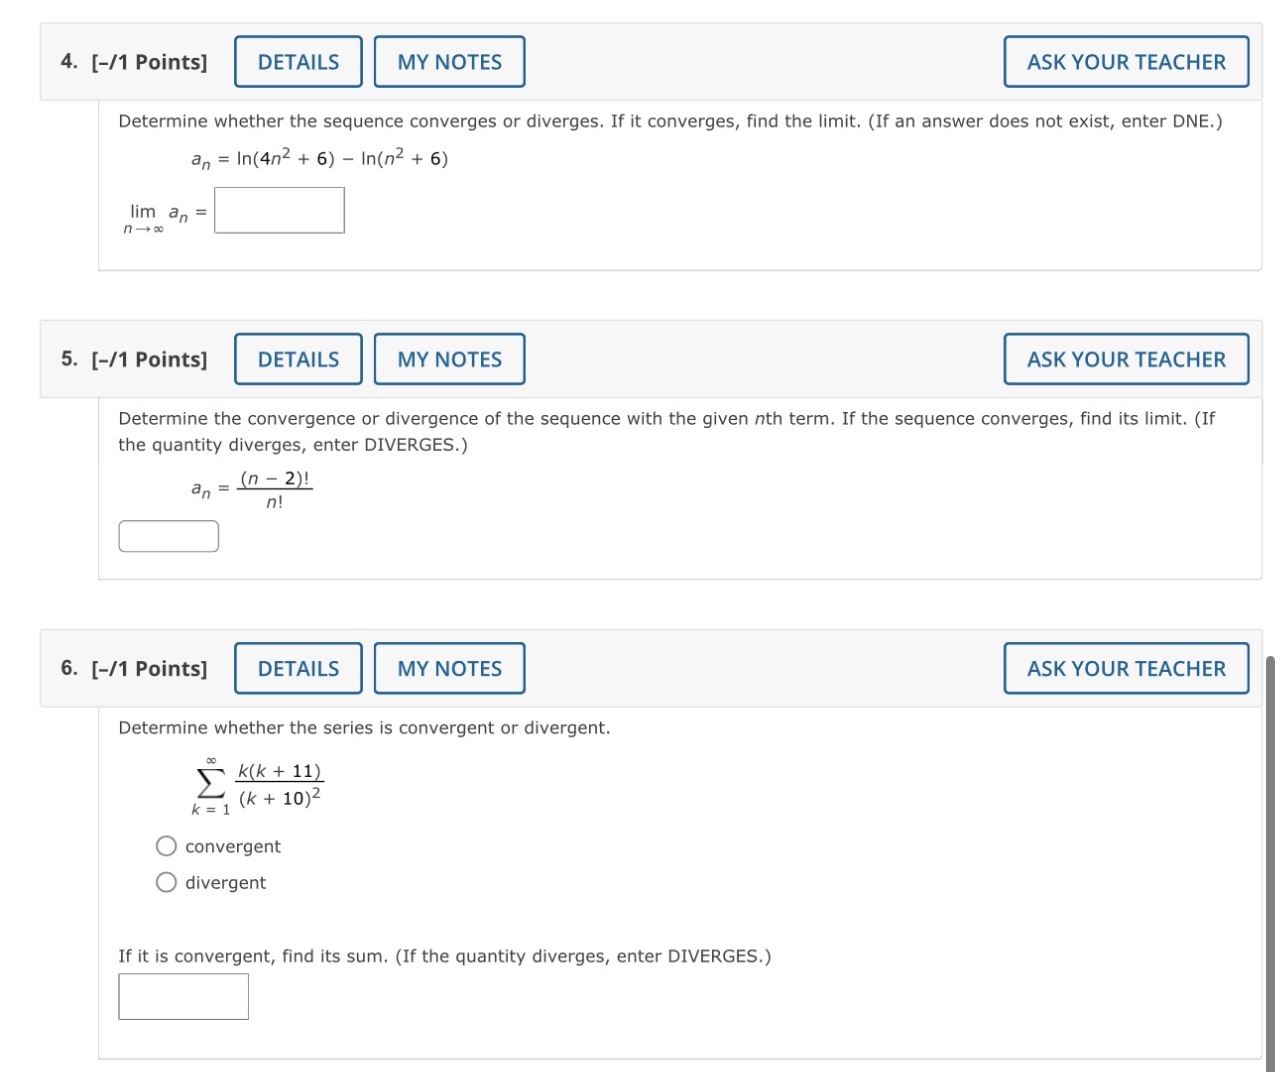Image resolution: width=1280 pixels, height=1072 pixels.
Task: Open MY NOTES for question 6
Action: pyautogui.click(x=449, y=667)
